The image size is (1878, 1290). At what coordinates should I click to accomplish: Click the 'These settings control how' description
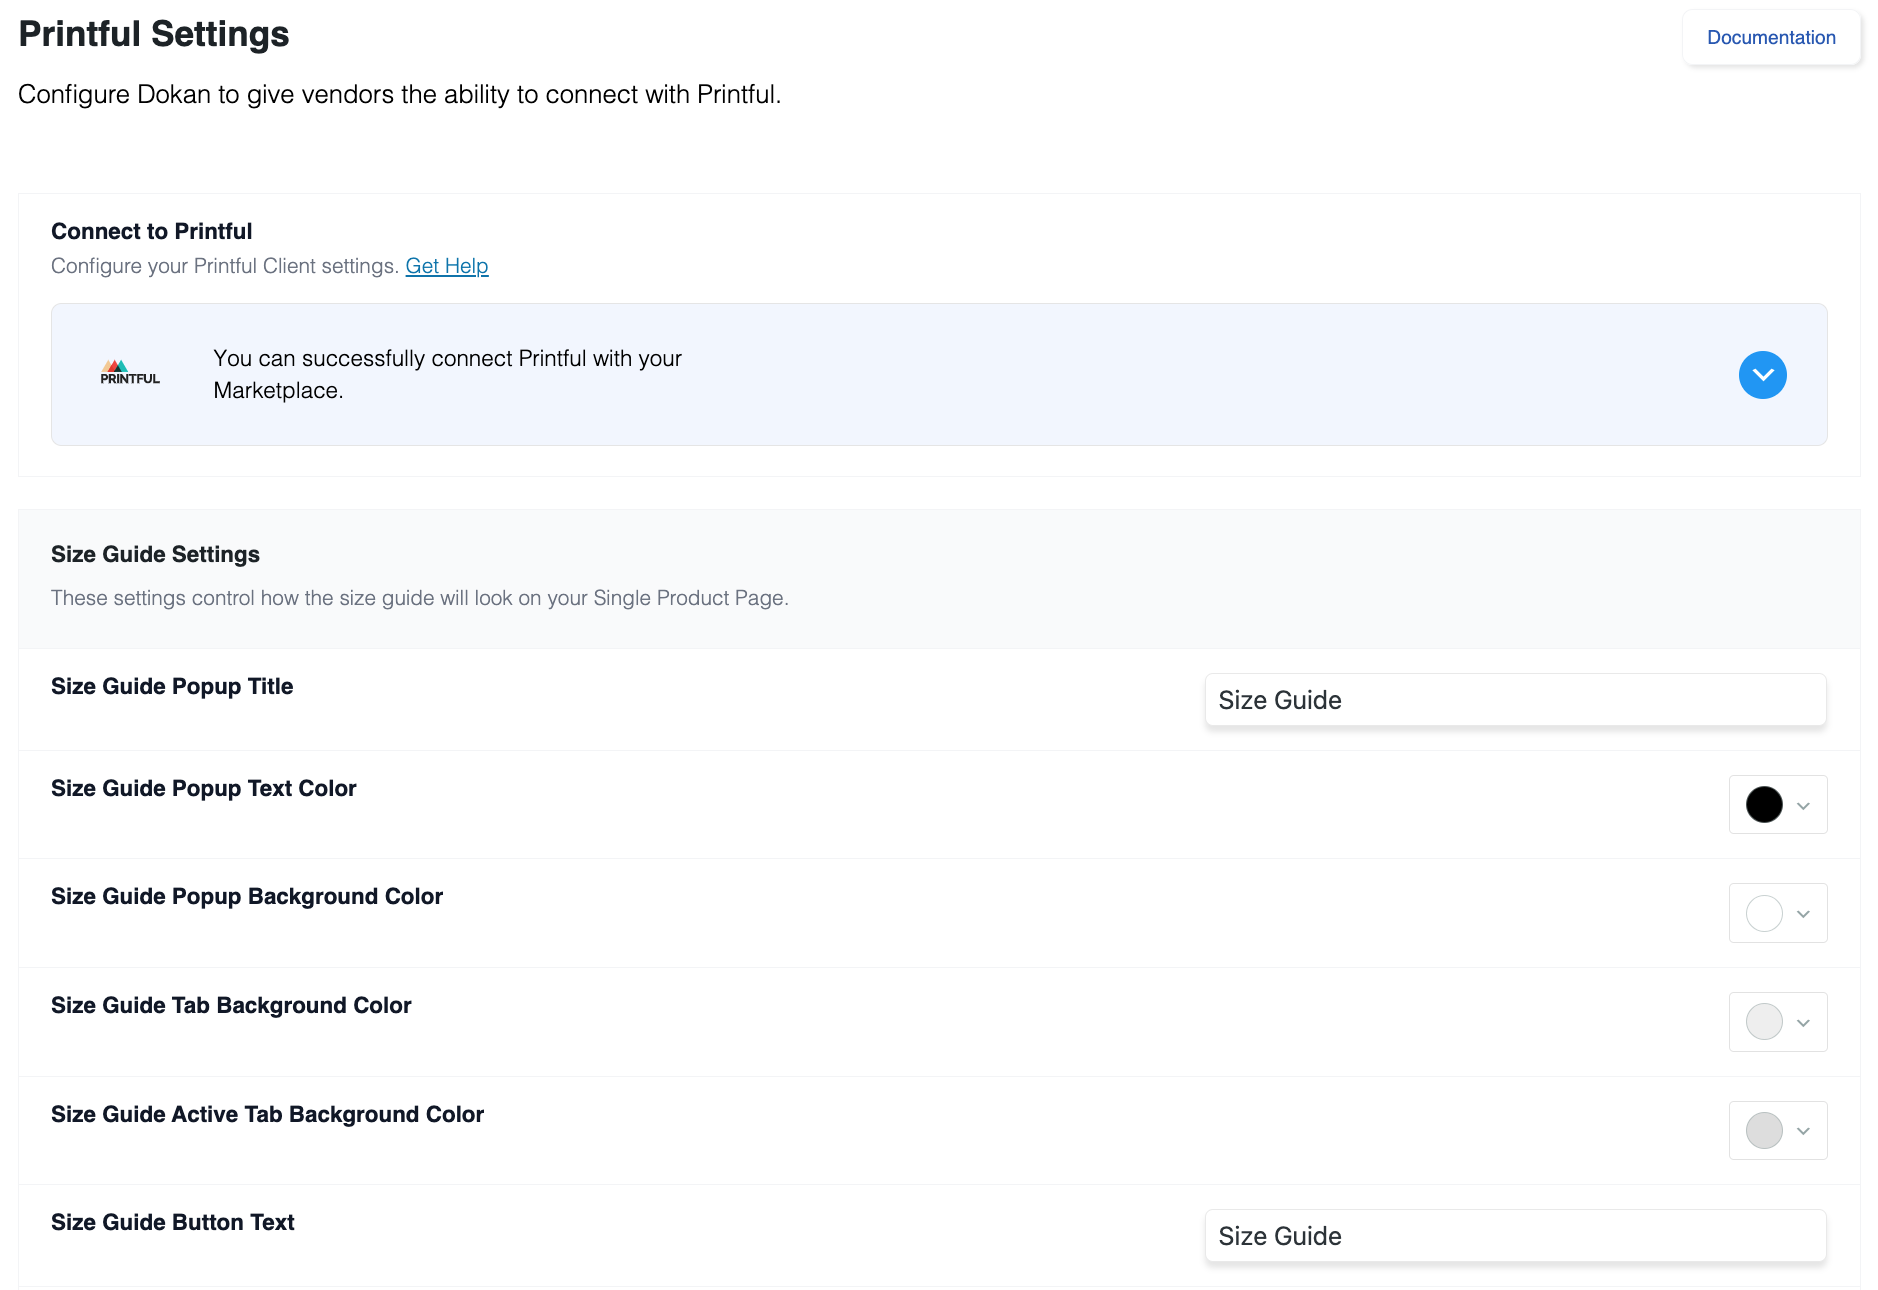pyautogui.click(x=420, y=598)
